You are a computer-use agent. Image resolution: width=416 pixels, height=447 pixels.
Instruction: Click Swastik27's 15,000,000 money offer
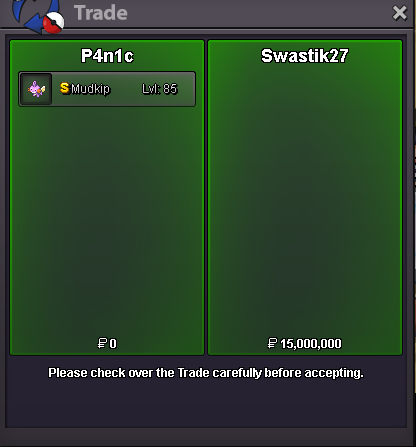pos(311,344)
